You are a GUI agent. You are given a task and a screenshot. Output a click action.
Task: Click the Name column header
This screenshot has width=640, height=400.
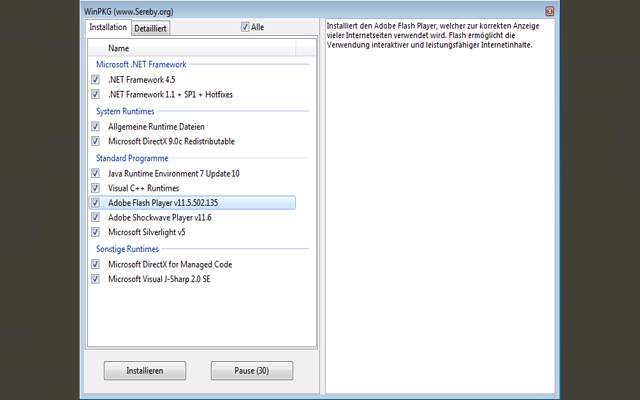tap(200, 48)
